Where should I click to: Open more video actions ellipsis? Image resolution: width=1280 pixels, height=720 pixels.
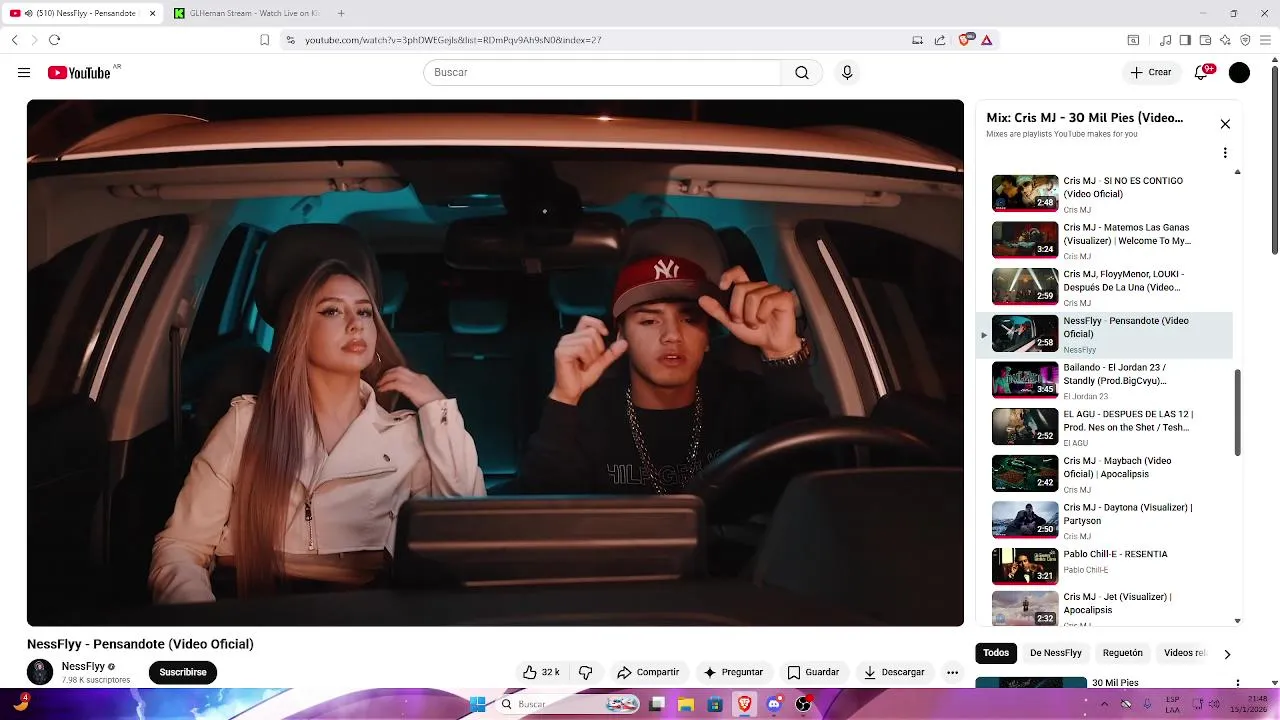[x=953, y=672]
